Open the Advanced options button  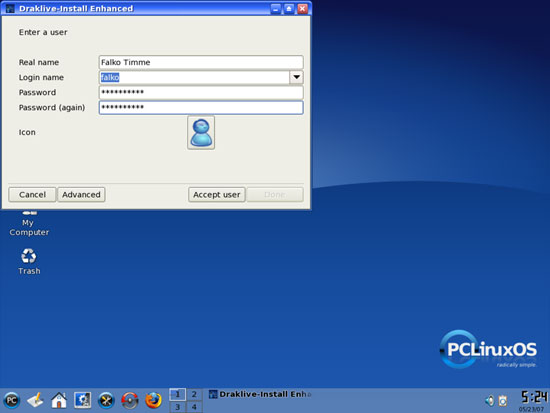click(x=81, y=194)
